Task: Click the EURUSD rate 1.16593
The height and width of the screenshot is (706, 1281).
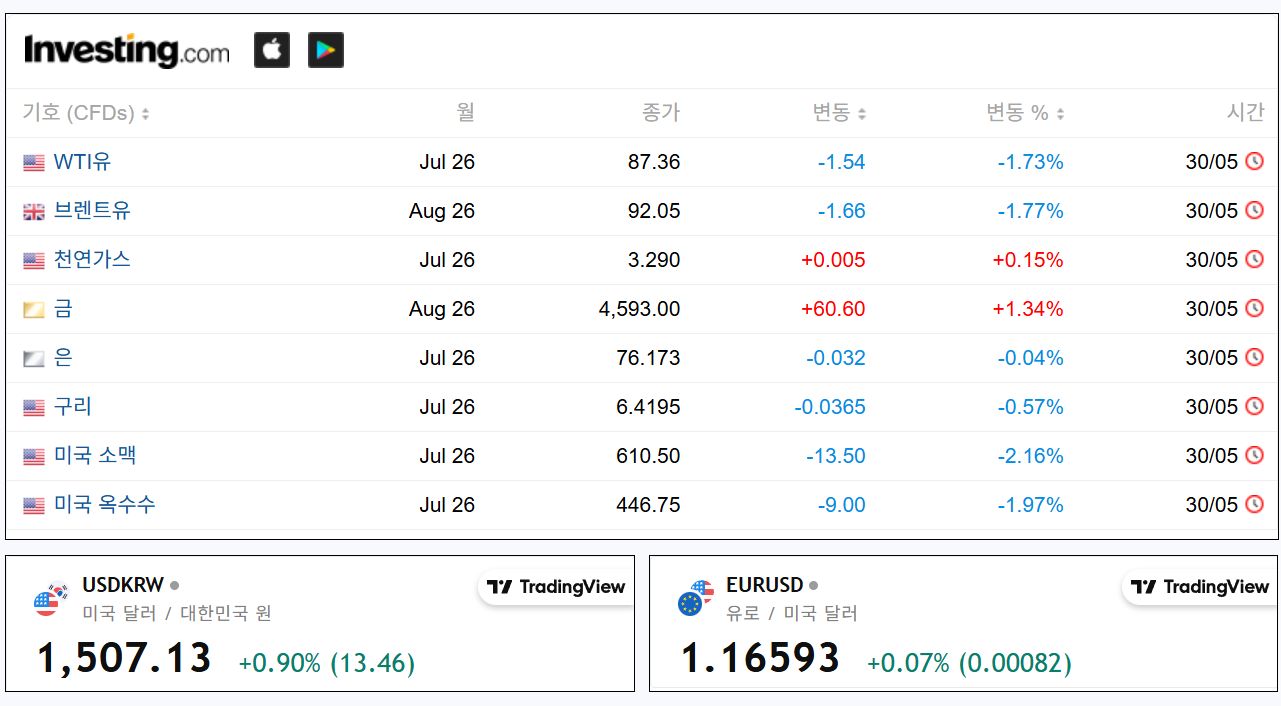Action: [761, 659]
